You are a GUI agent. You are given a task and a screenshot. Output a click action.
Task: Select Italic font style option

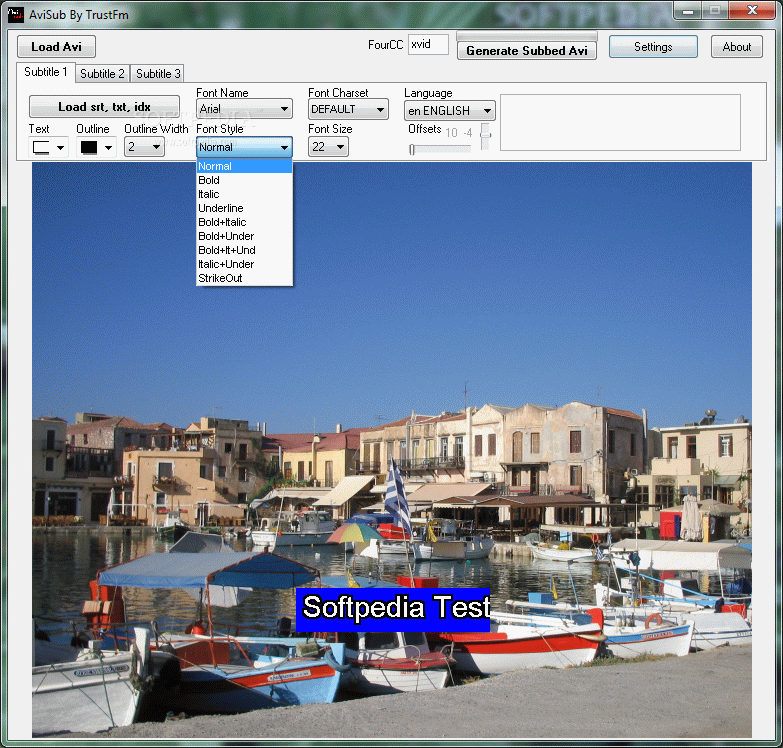[244, 194]
